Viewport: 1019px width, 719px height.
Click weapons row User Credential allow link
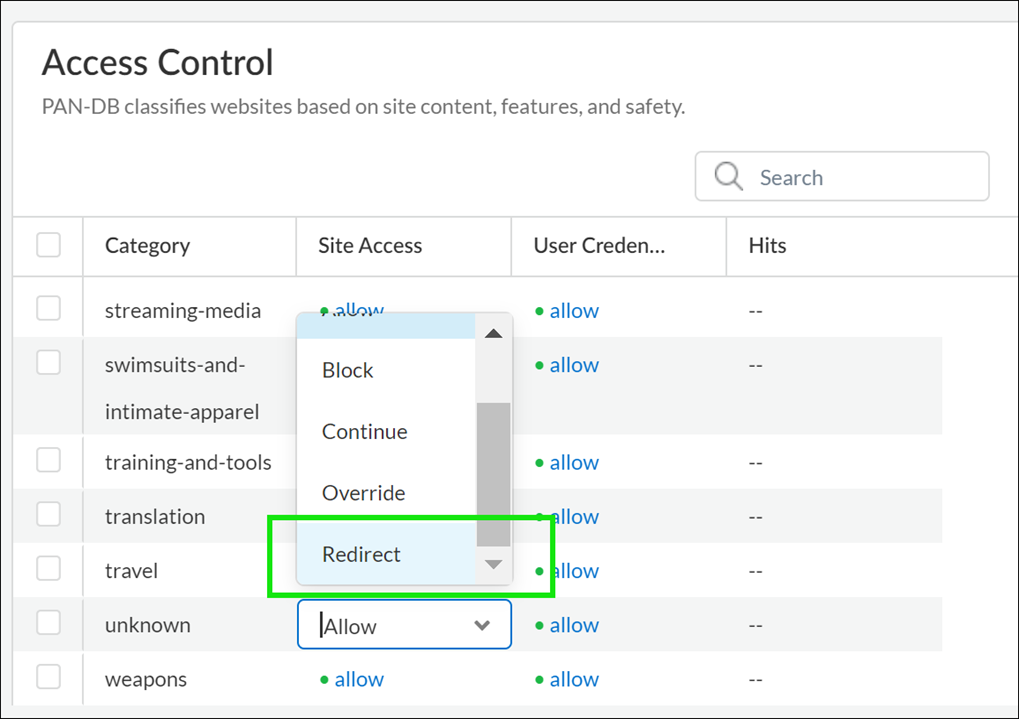click(574, 679)
